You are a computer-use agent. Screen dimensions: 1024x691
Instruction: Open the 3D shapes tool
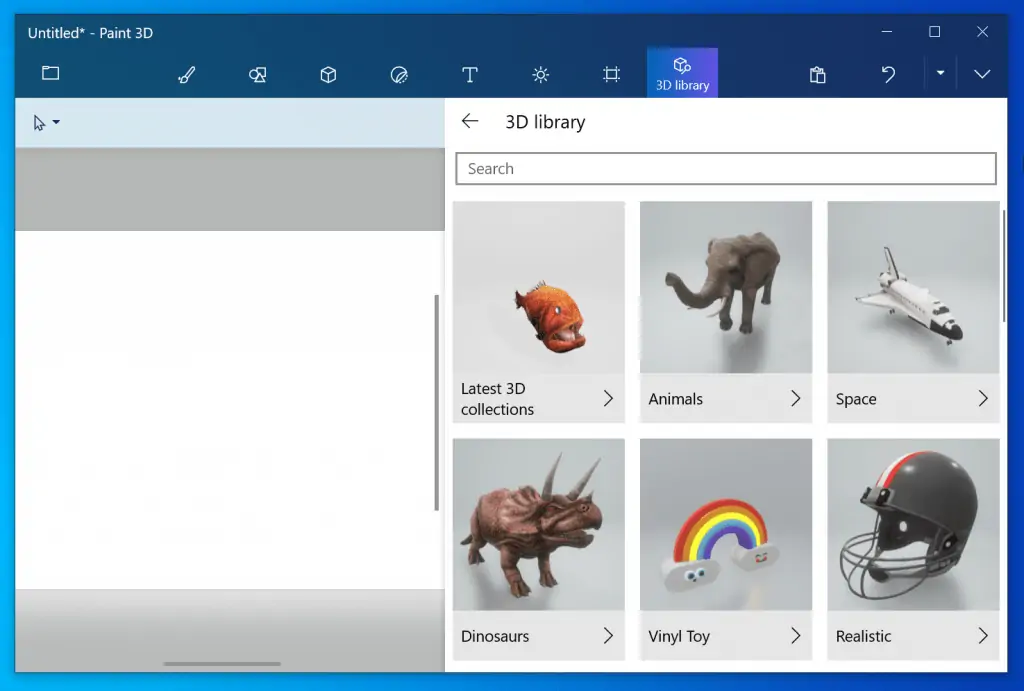click(328, 74)
